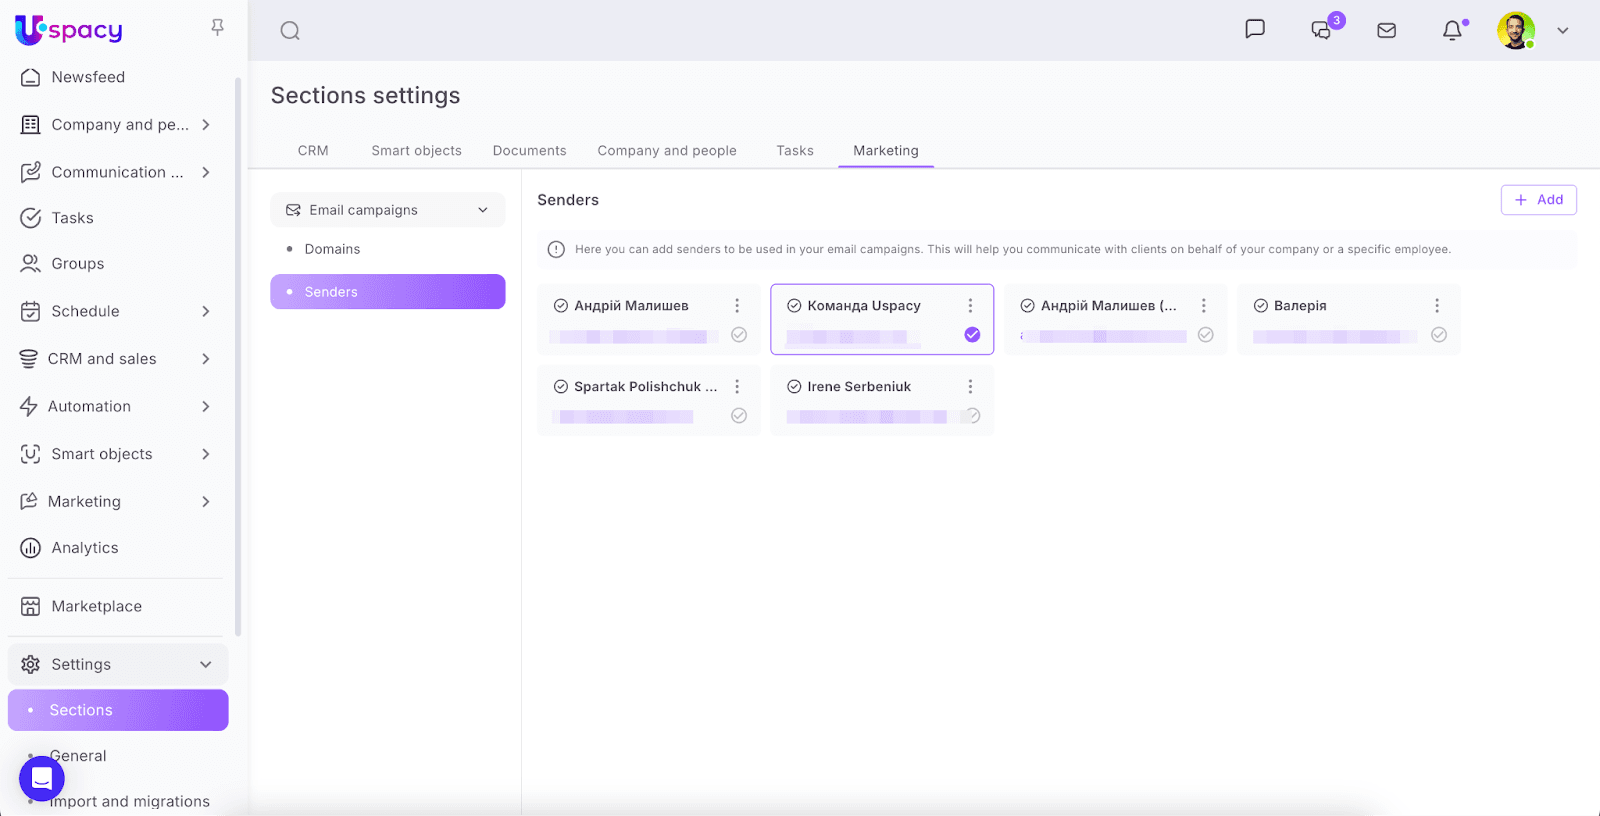
Task: Expand the Email campaigns dropdown
Action: (387, 210)
